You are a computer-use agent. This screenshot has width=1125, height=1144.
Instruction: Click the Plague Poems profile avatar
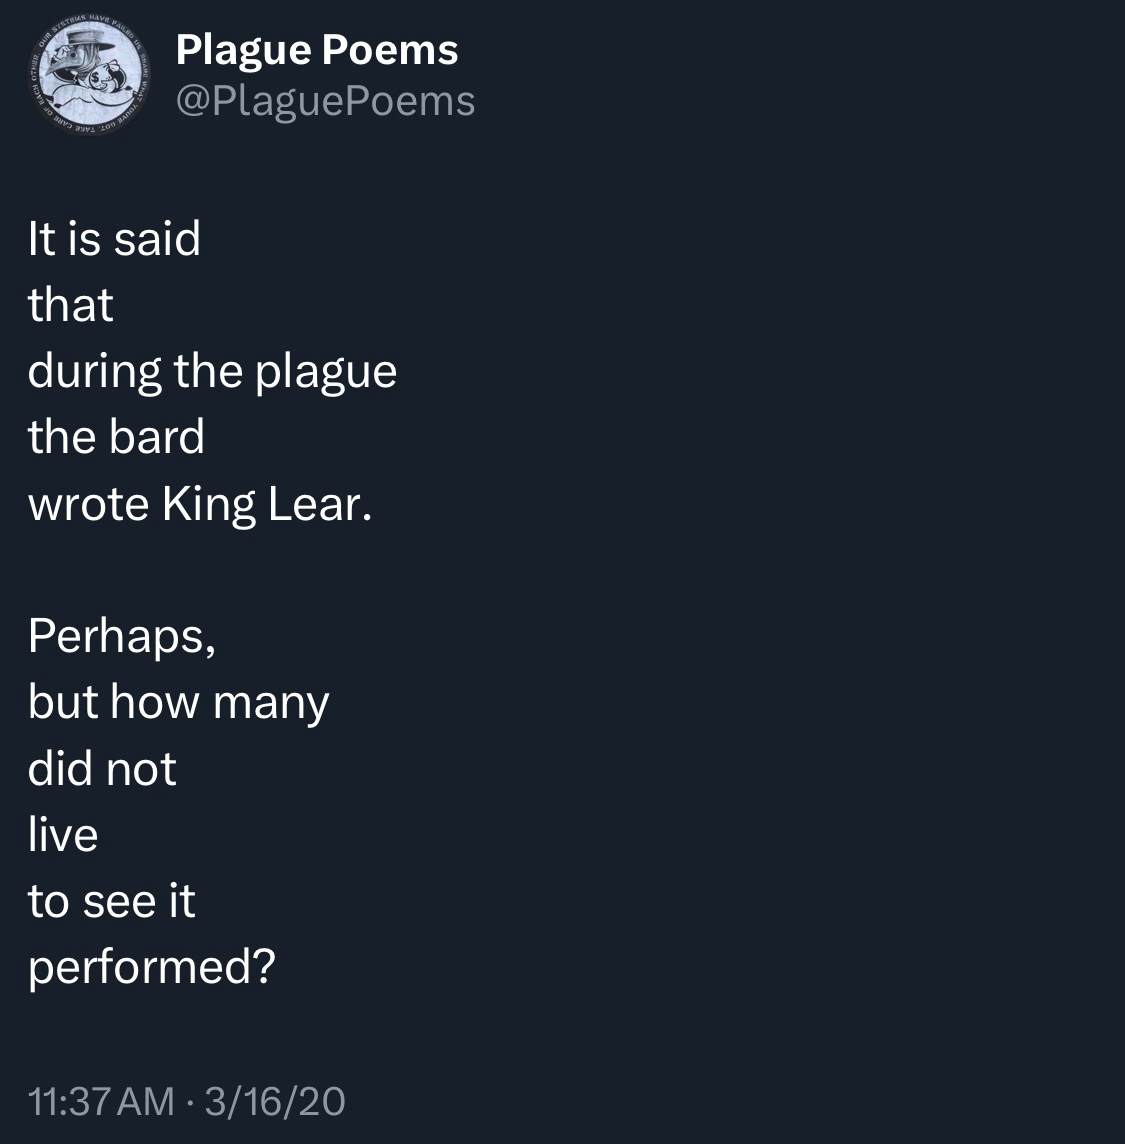(90, 75)
